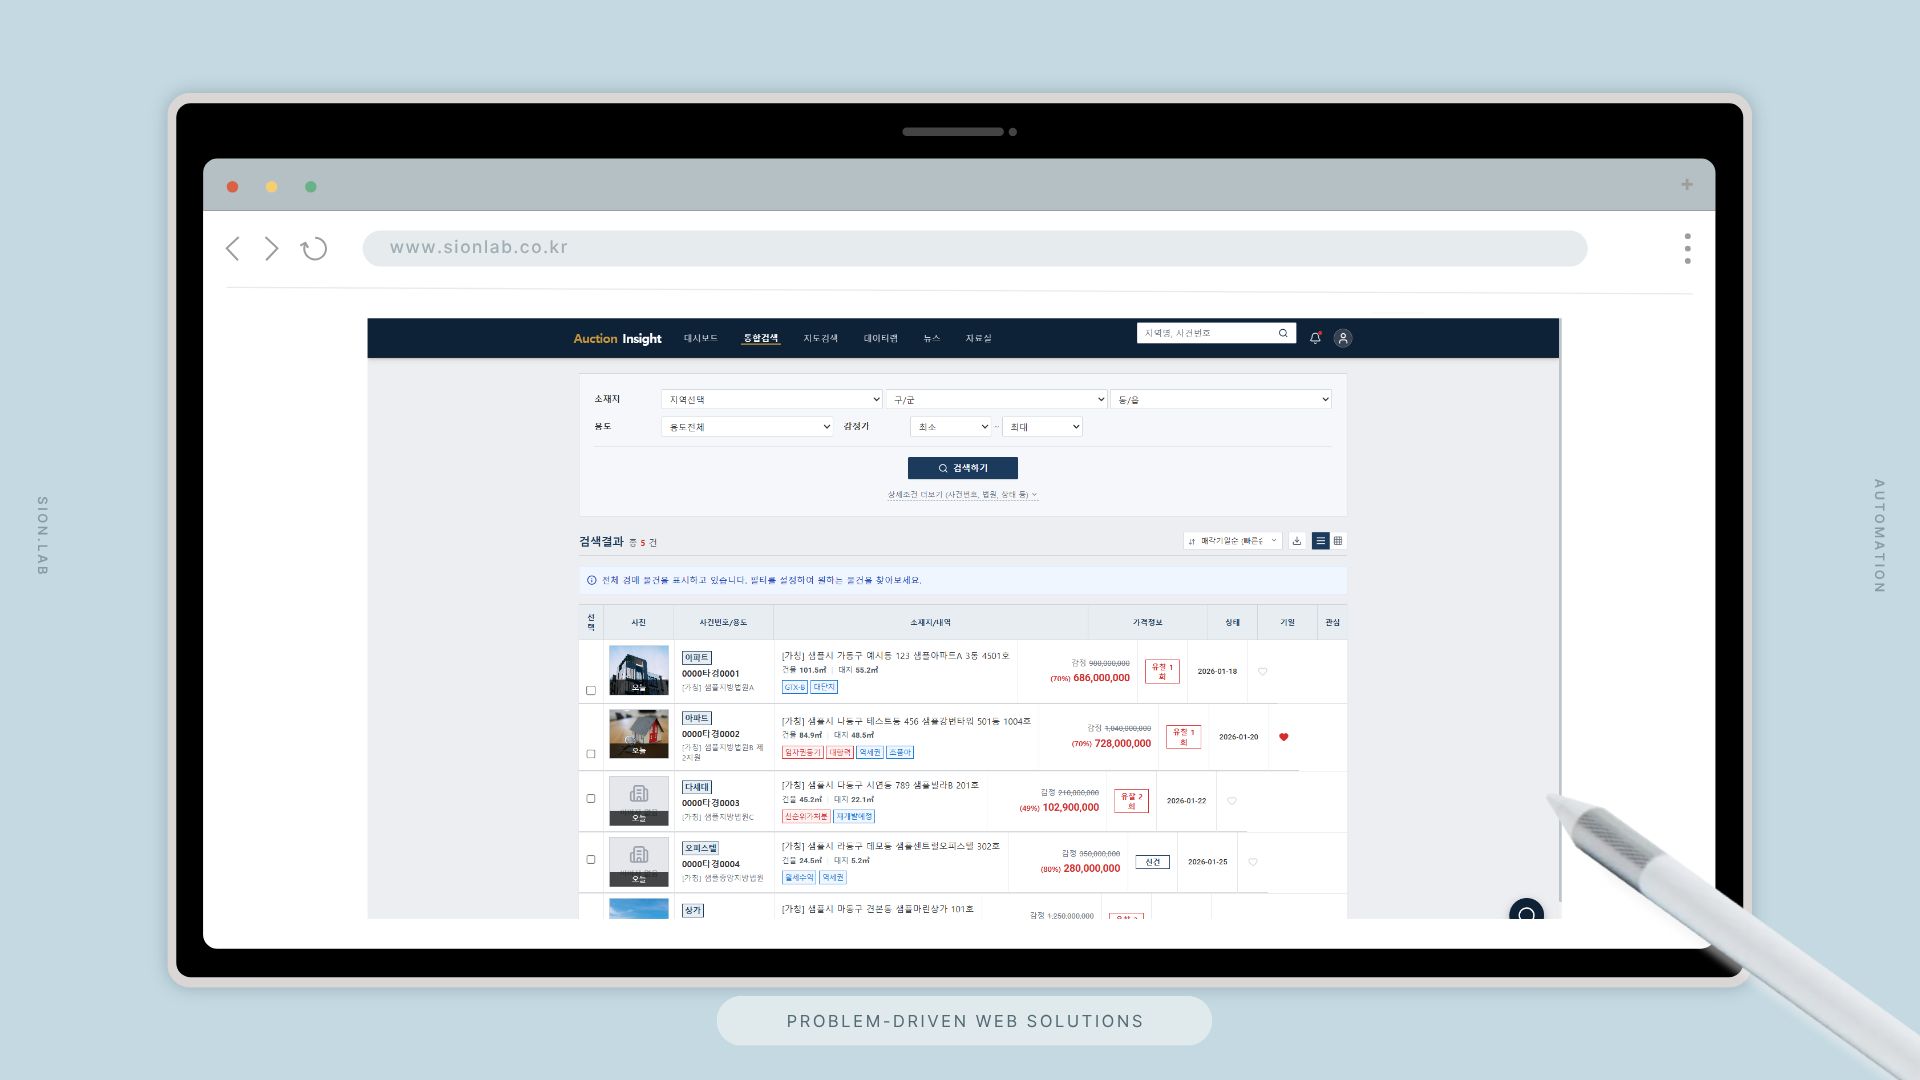Favorite case 0001 with heart icon
The width and height of the screenshot is (1920, 1080).
pos(1262,672)
